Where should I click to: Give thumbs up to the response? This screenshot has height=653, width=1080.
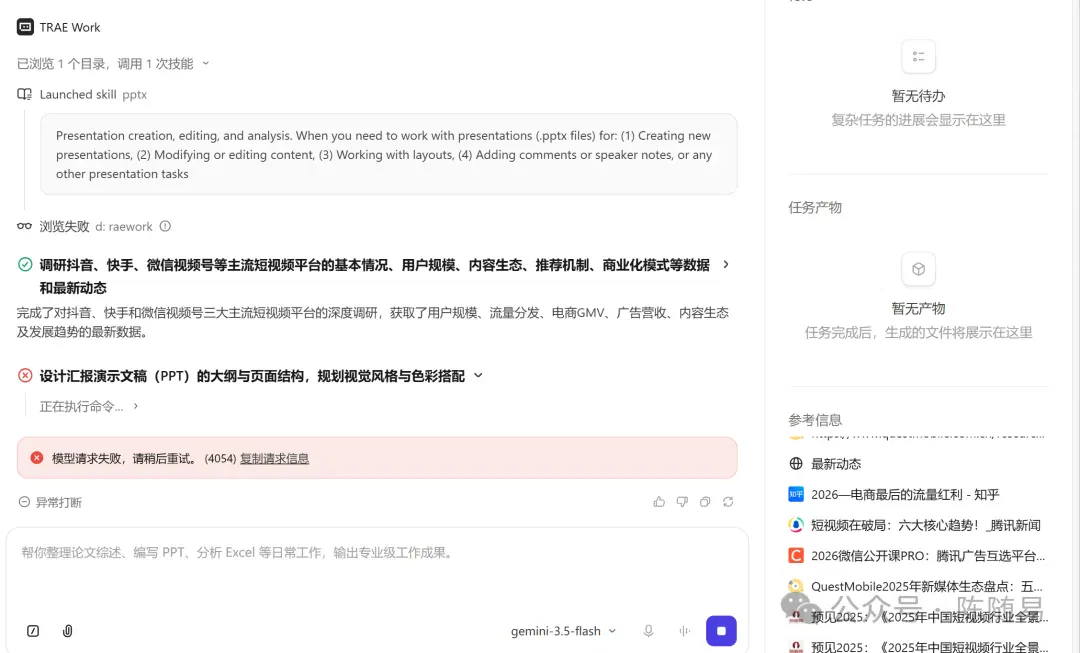pyautogui.click(x=659, y=502)
